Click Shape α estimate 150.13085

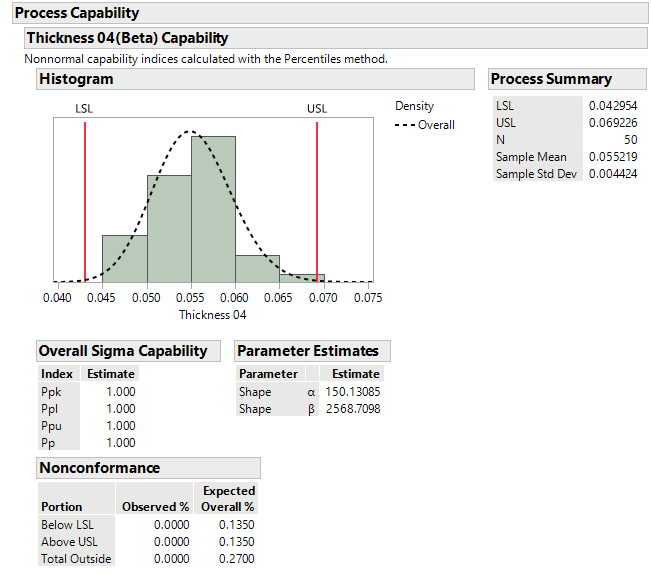(353, 392)
